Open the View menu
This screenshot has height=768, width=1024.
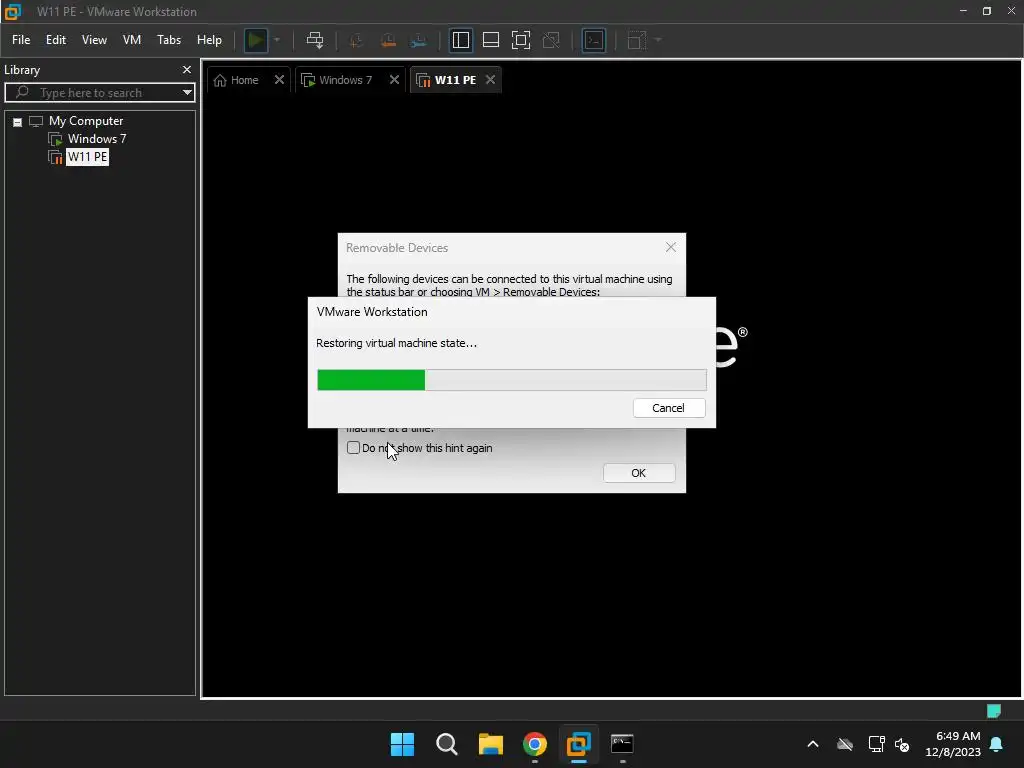tap(94, 40)
